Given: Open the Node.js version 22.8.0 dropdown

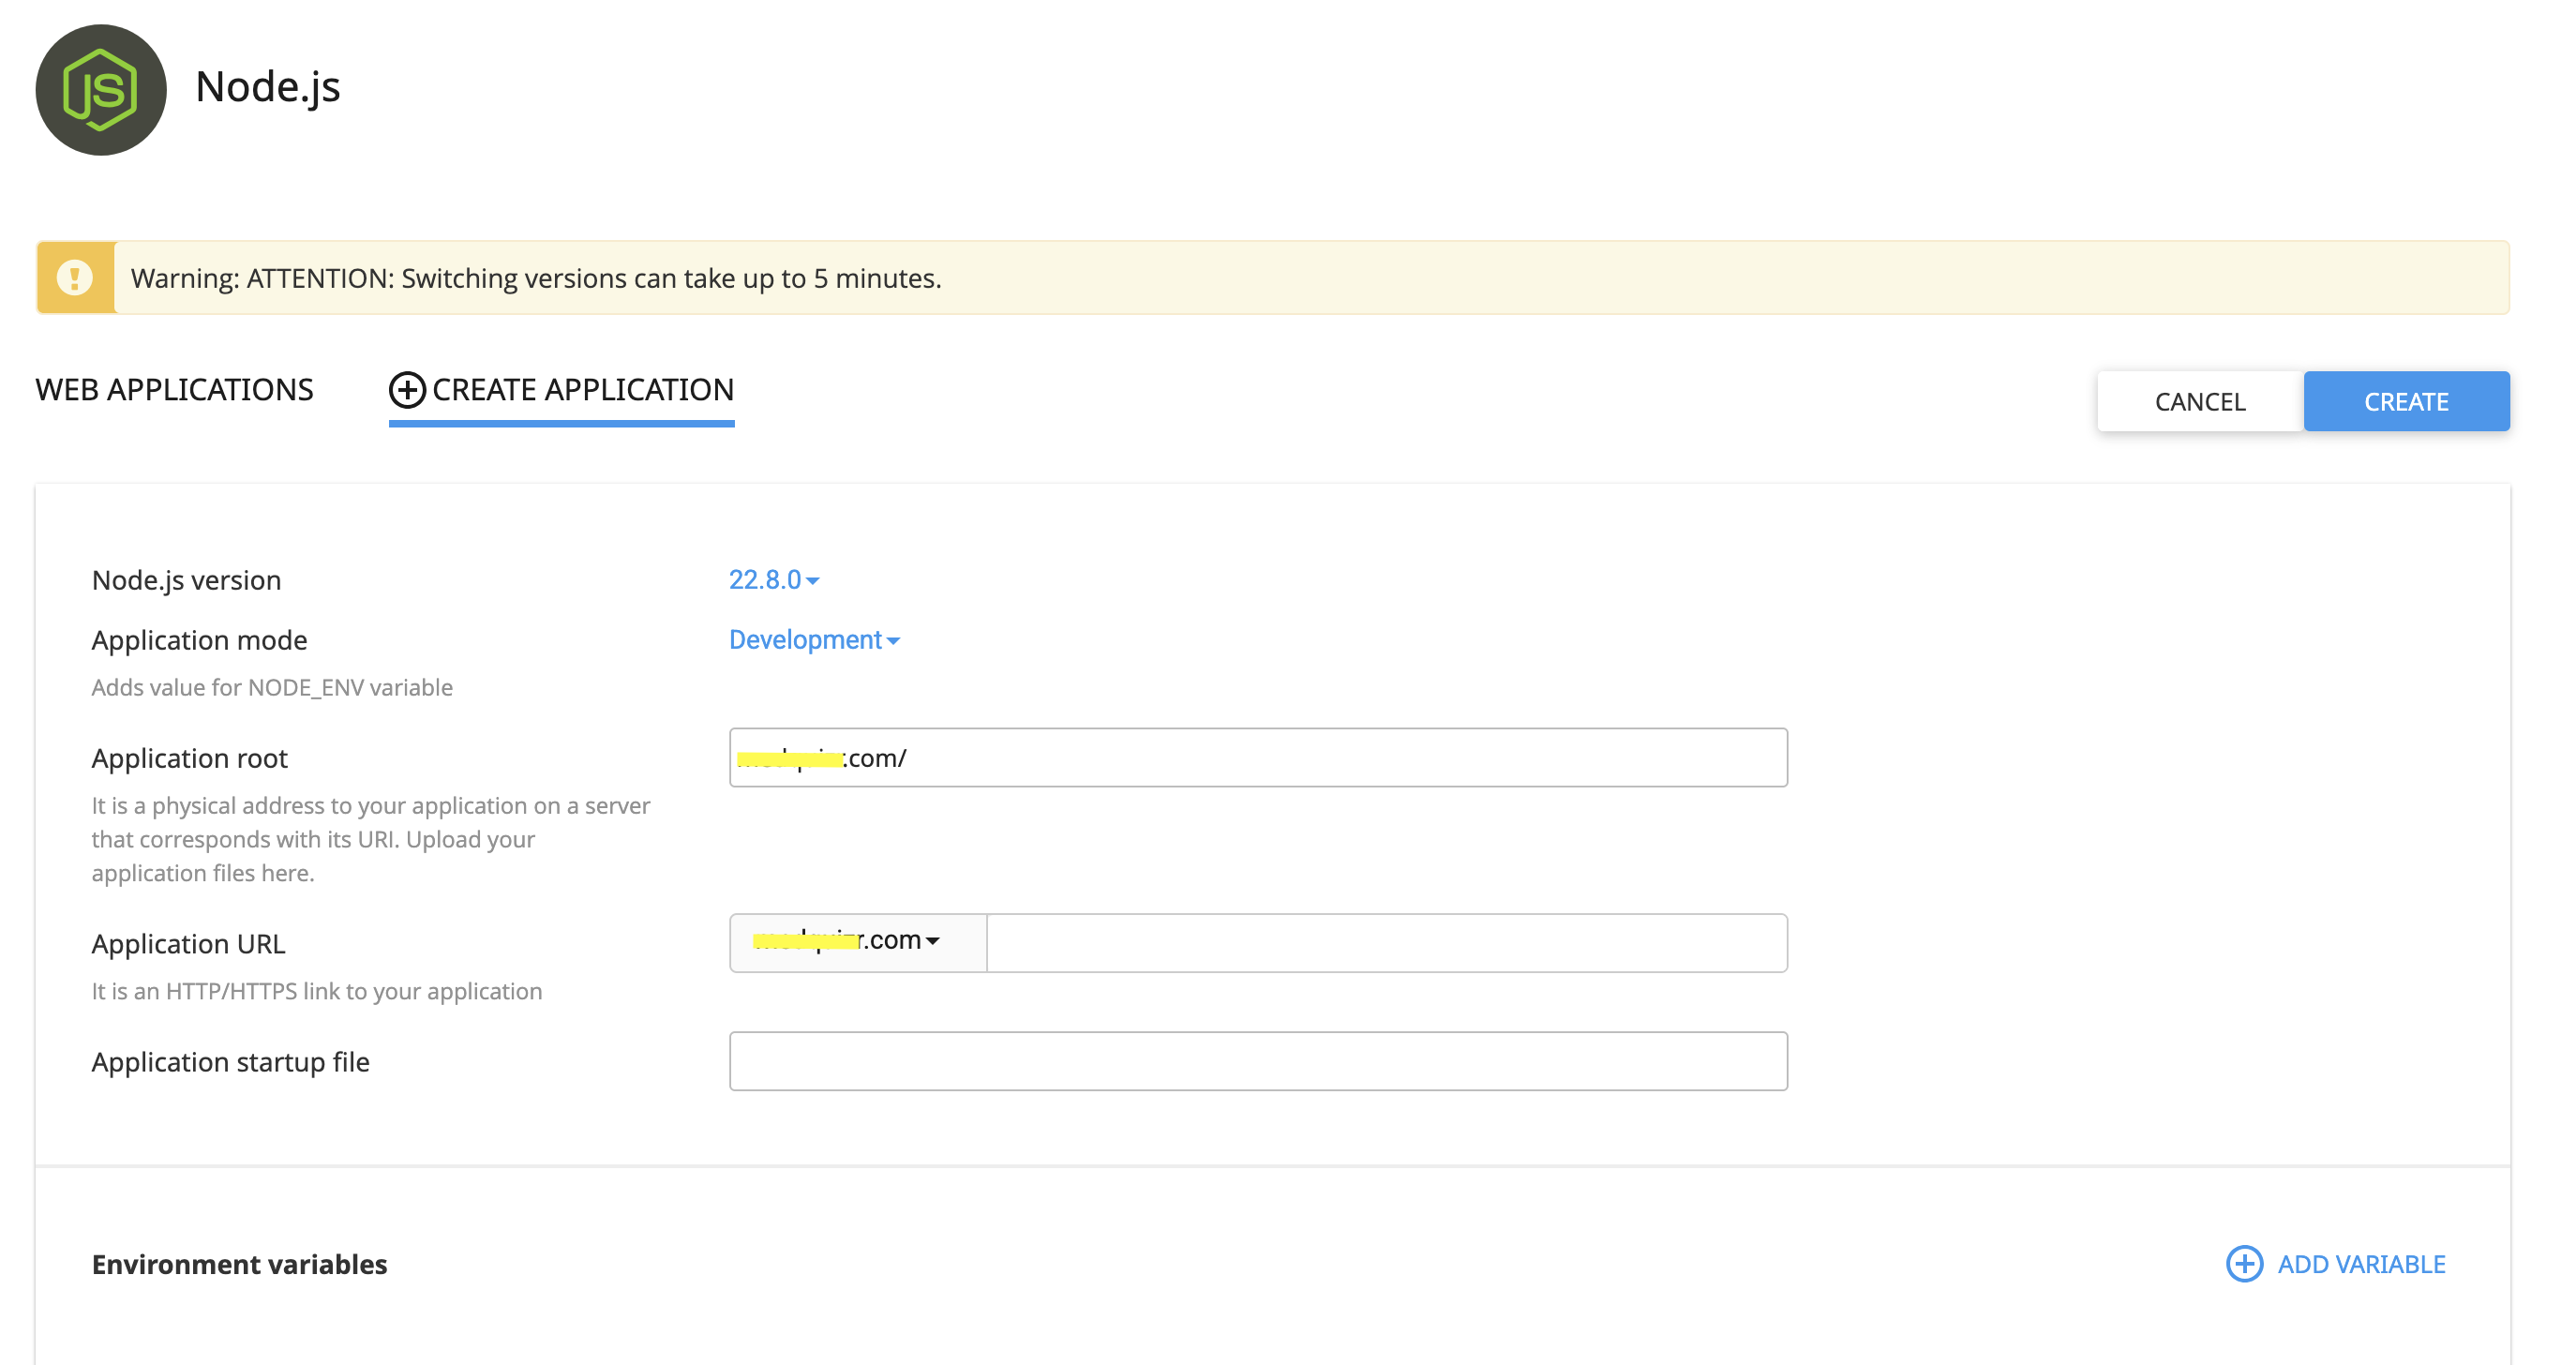Looking at the screenshot, I should tap(774, 579).
